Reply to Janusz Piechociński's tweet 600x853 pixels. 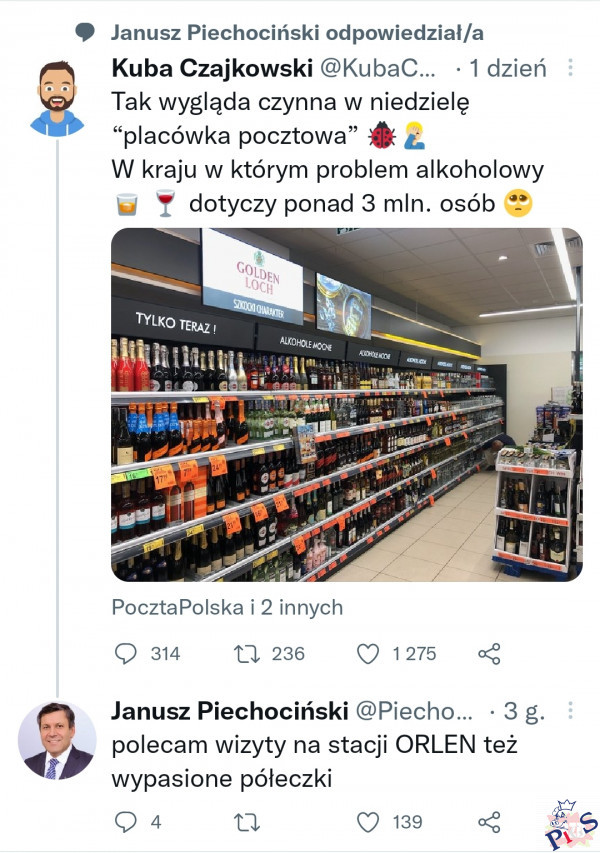(x=126, y=821)
